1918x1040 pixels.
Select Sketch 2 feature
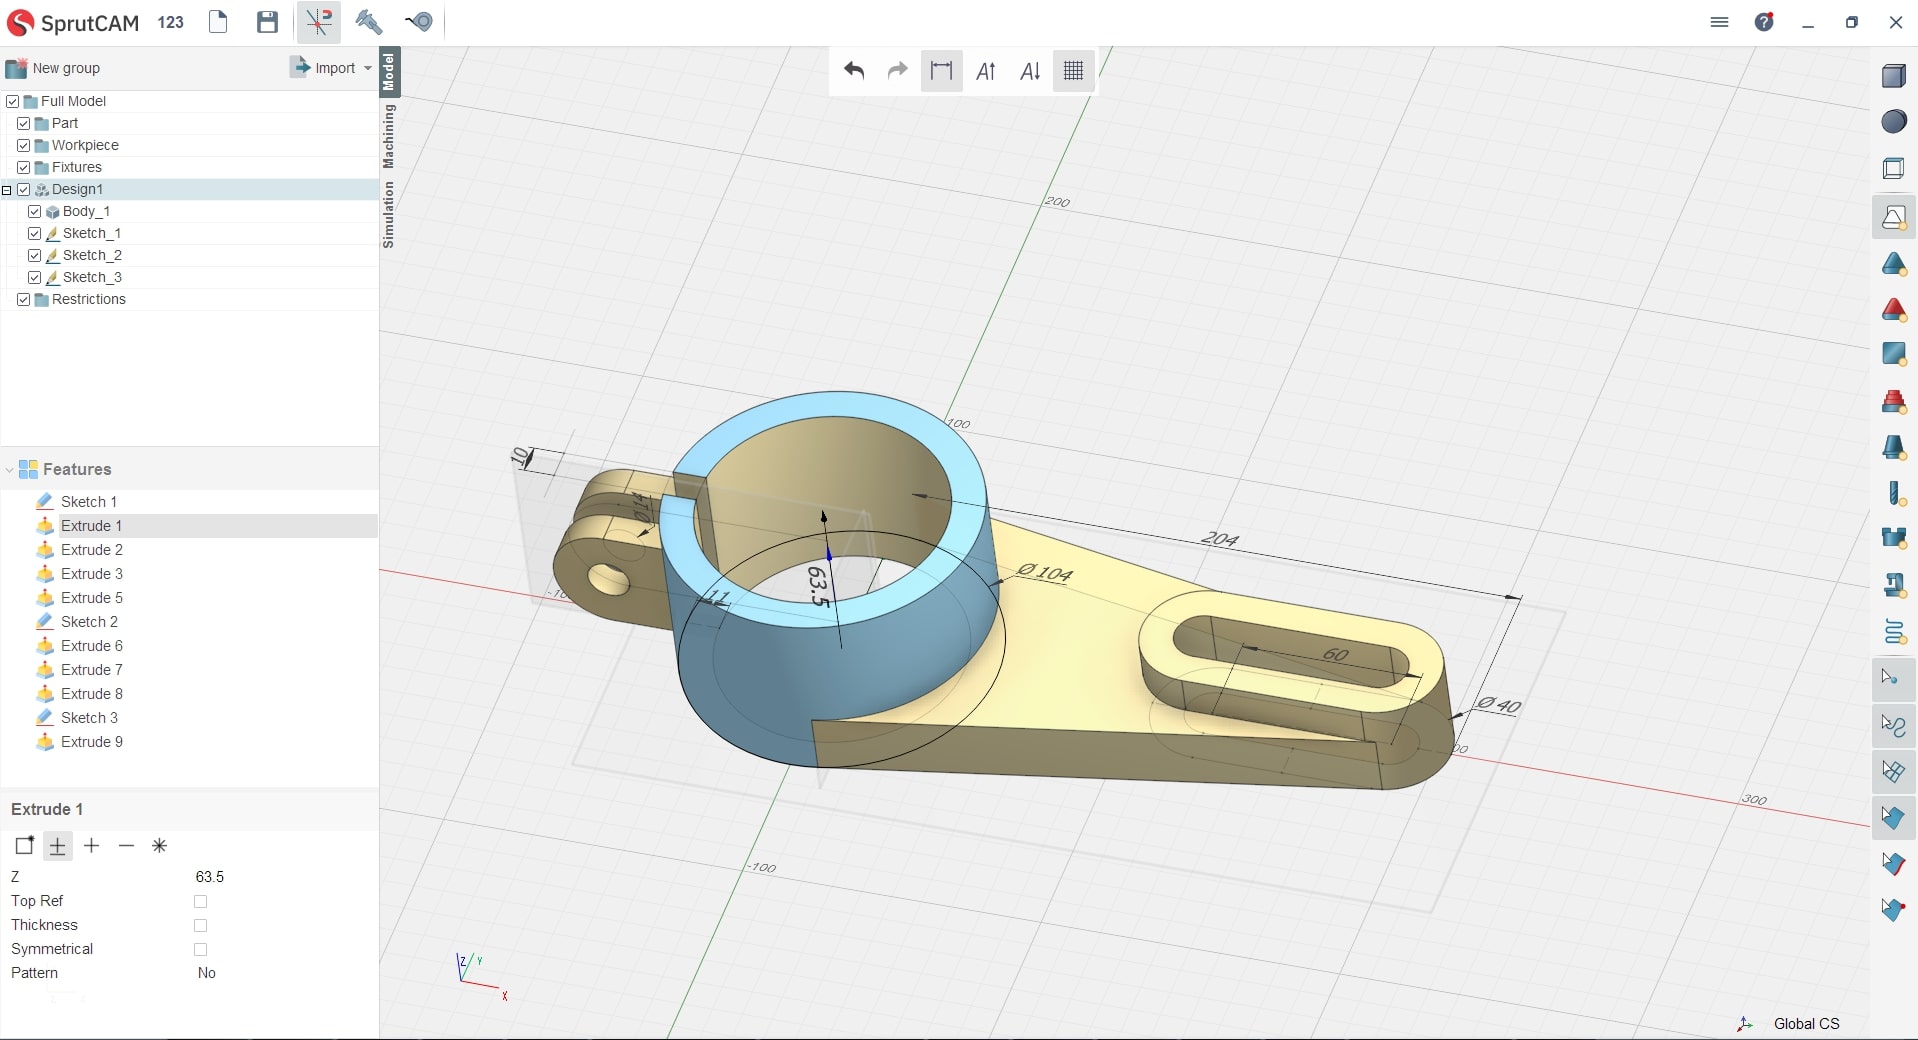coord(89,622)
